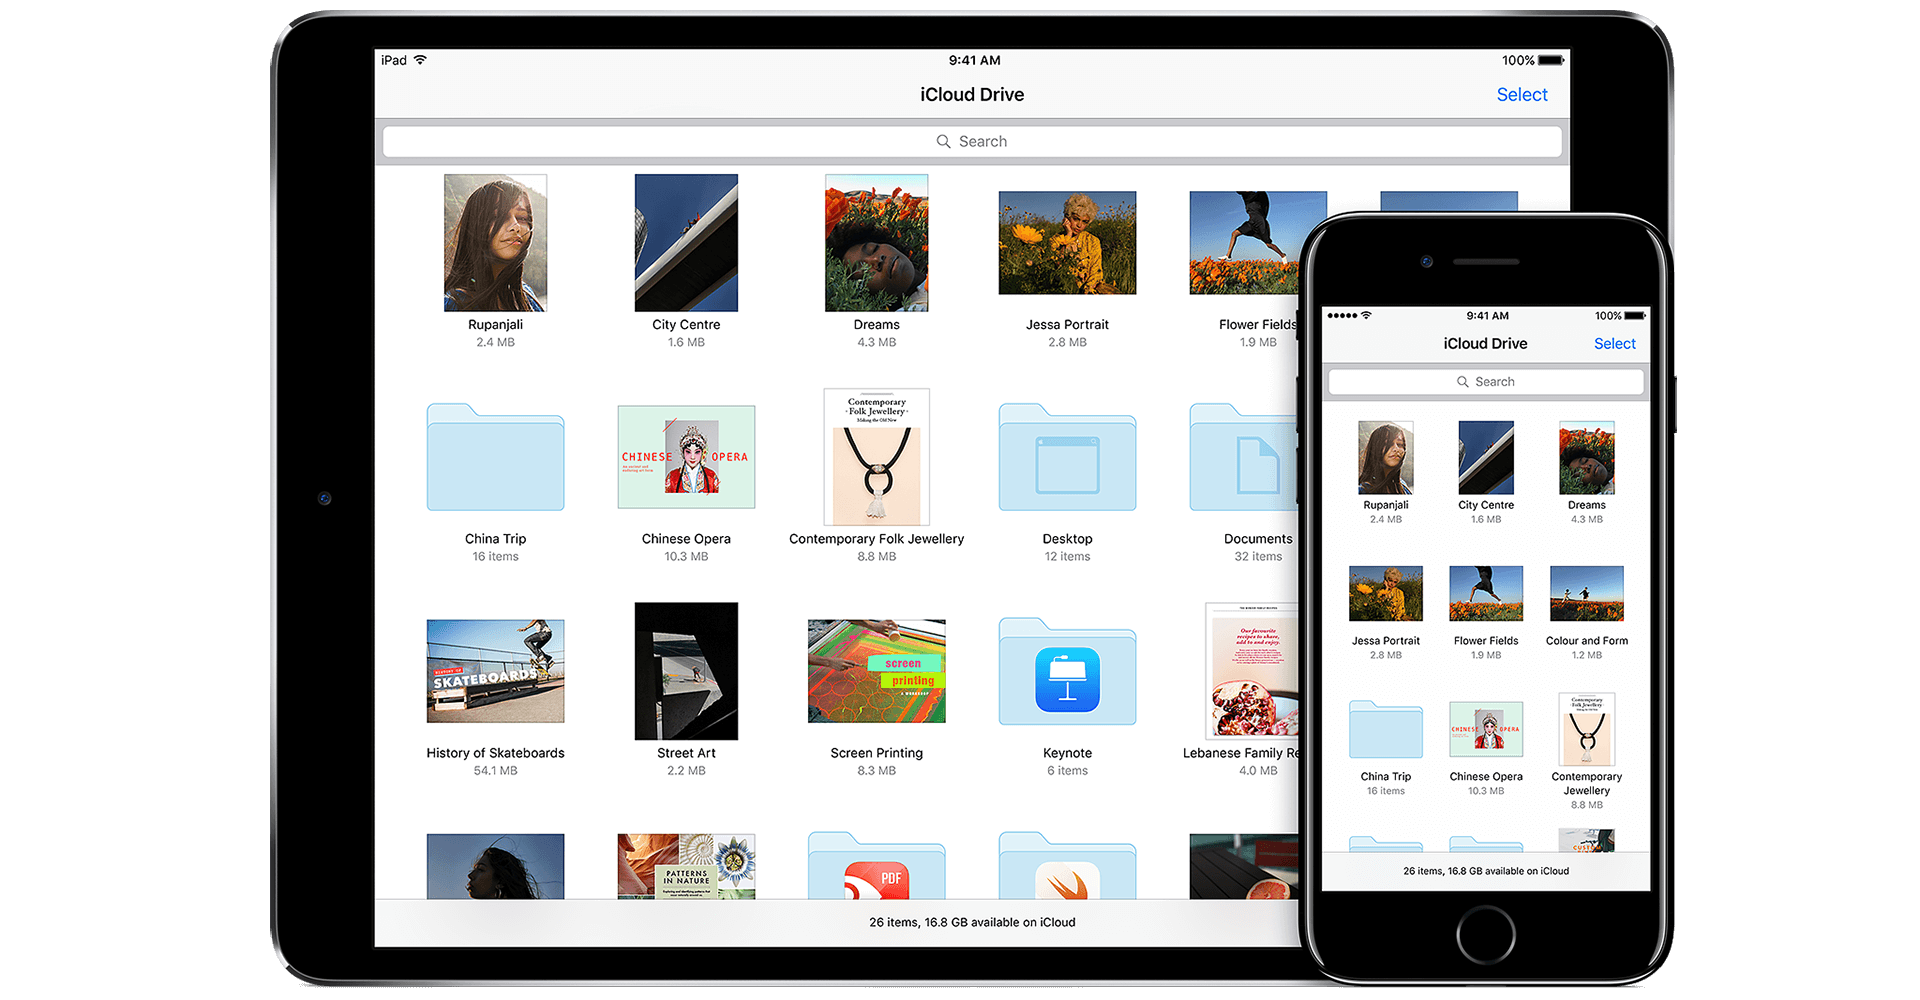1920x1000 pixels.
Task: Open the grapefruit photo in bottom iPad row
Action: pos(1244,866)
